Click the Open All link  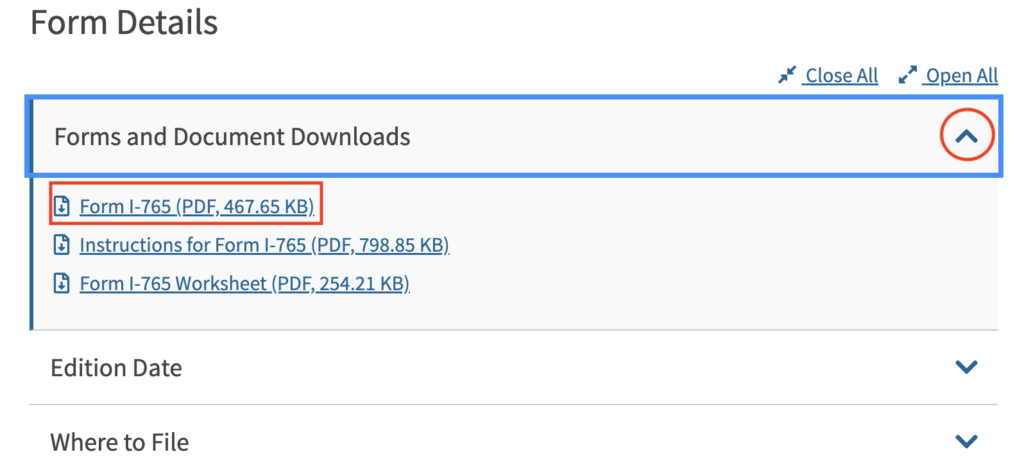(x=961, y=76)
